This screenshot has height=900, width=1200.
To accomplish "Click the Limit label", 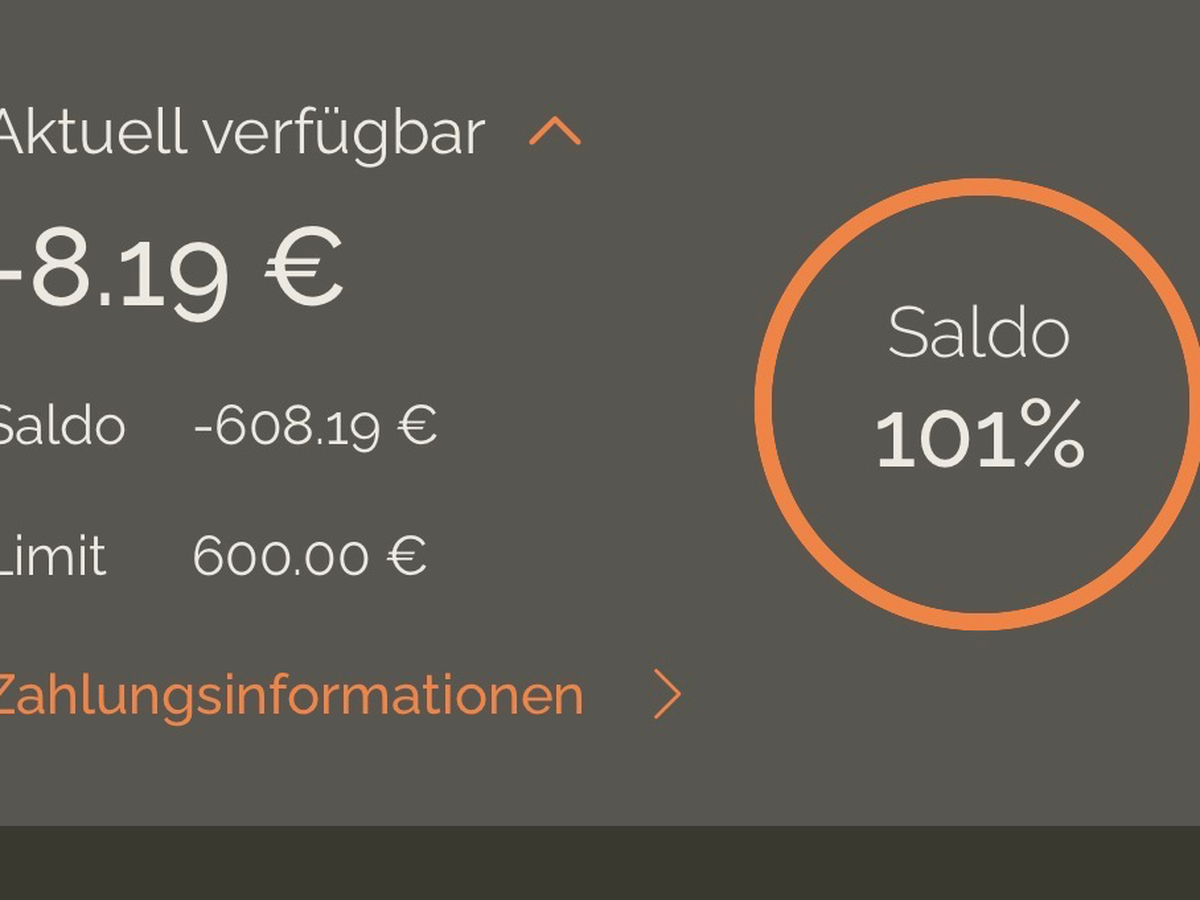I will click(x=52, y=556).
